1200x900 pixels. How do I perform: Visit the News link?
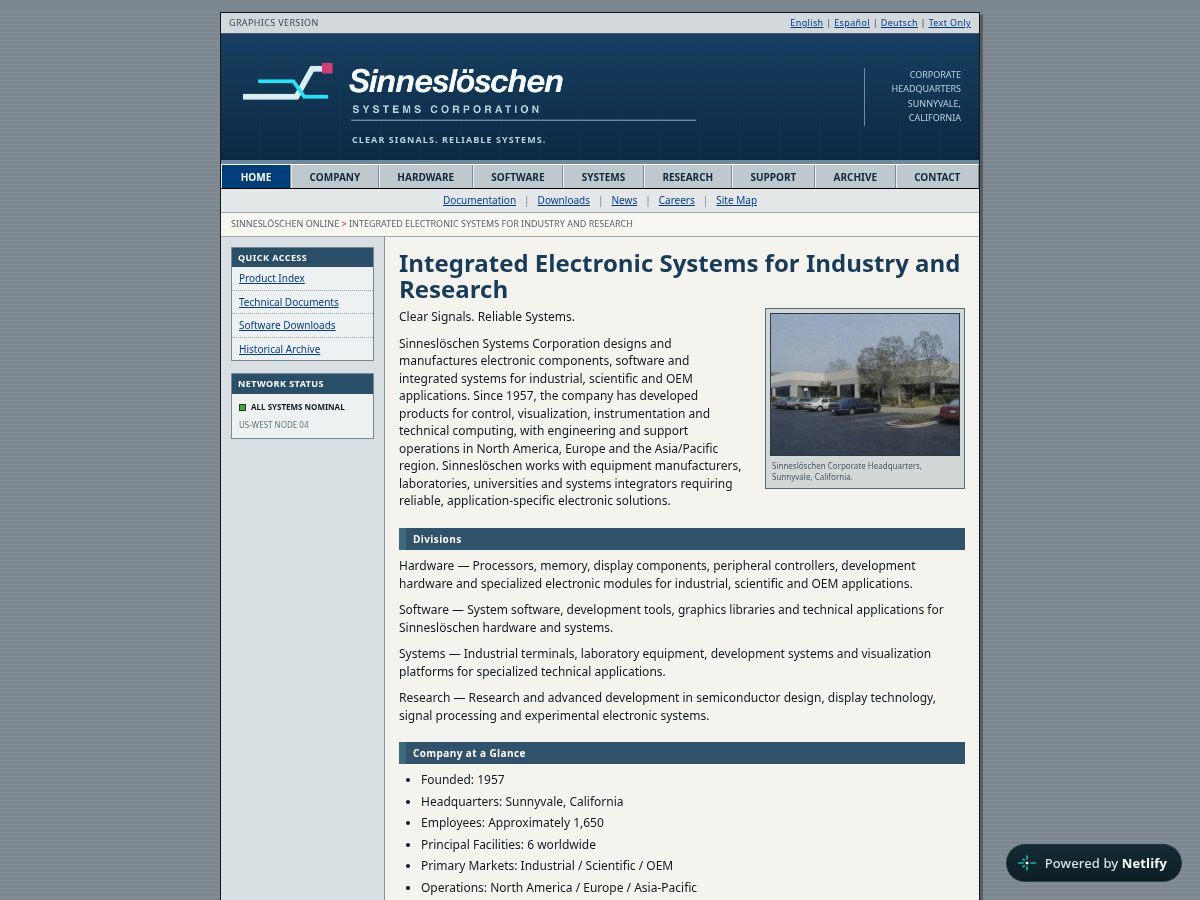[624, 200]
